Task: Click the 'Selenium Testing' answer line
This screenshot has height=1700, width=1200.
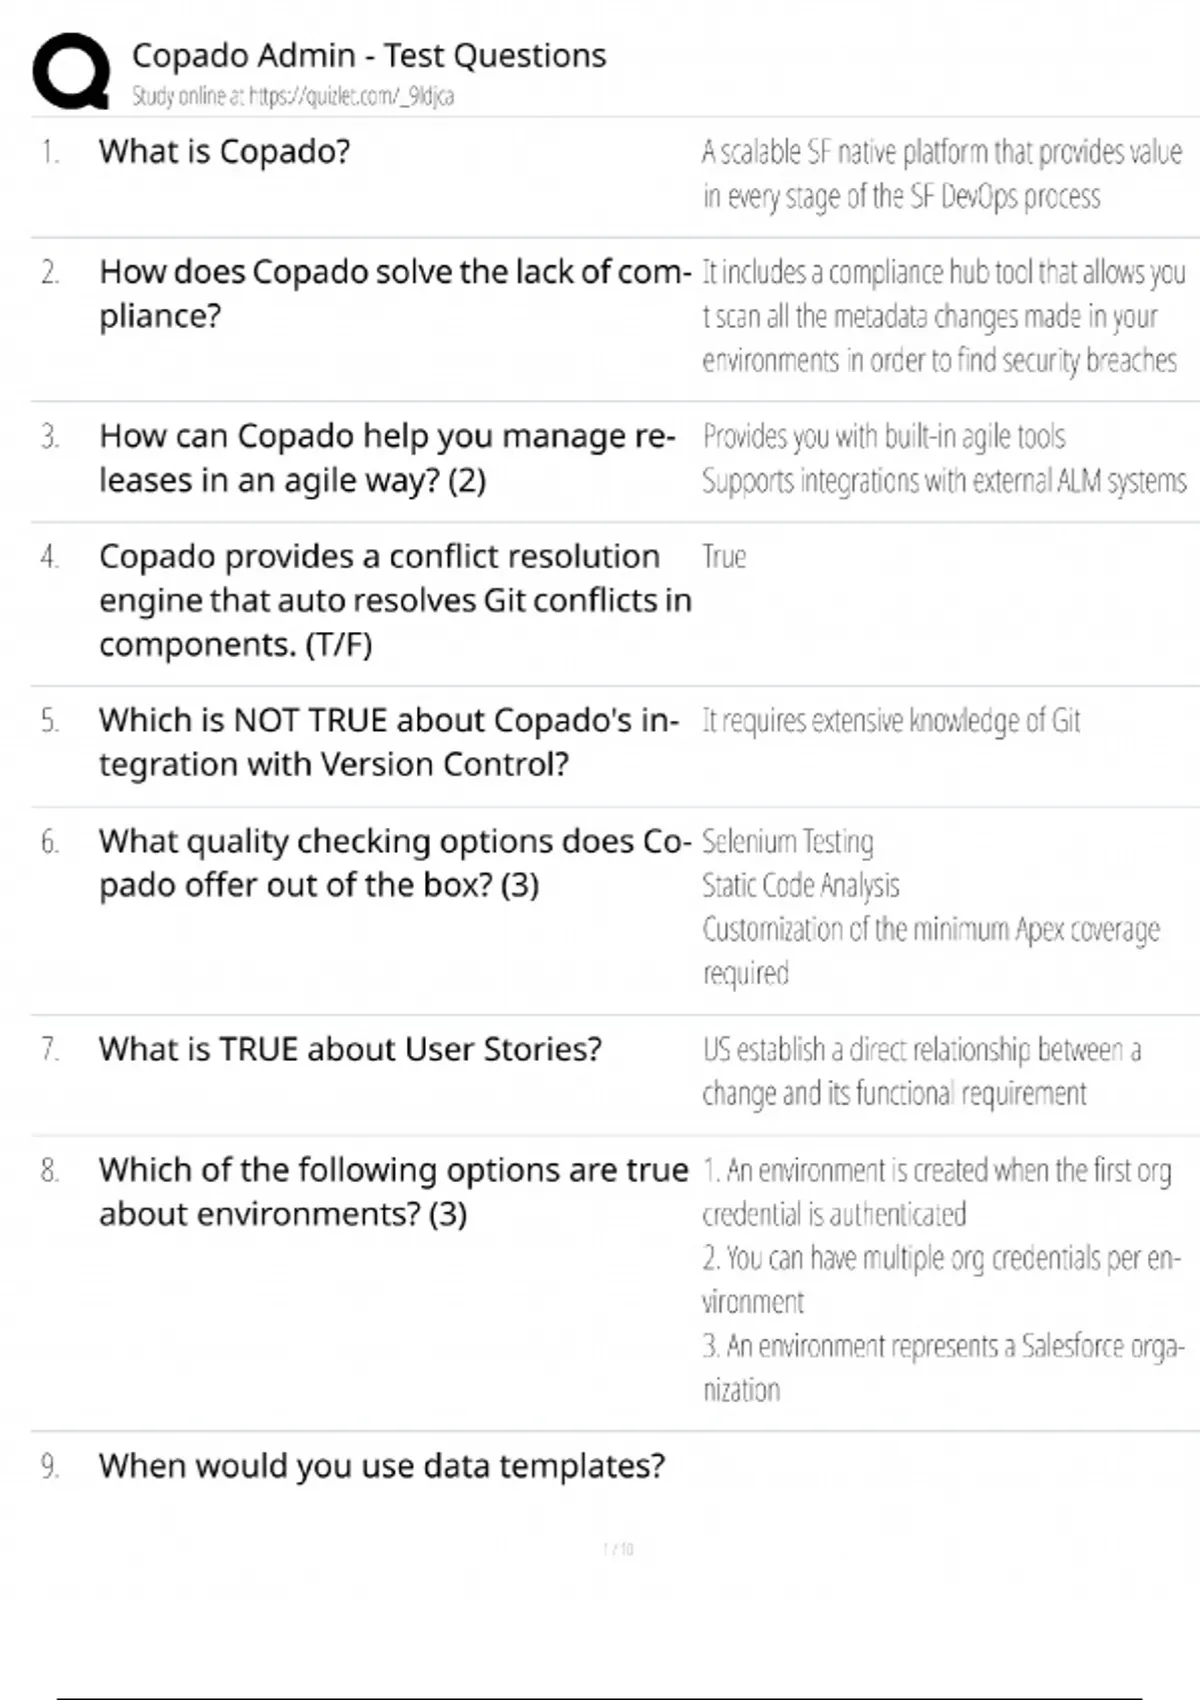Action: click(x=787, y=842)
